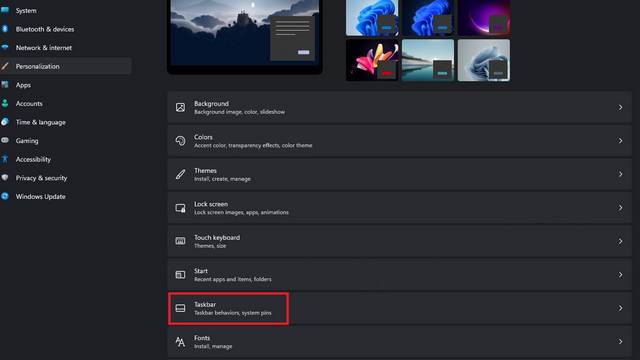Select the Fonts icon
The width and height of the screenshot is (640, 360).
180,342
